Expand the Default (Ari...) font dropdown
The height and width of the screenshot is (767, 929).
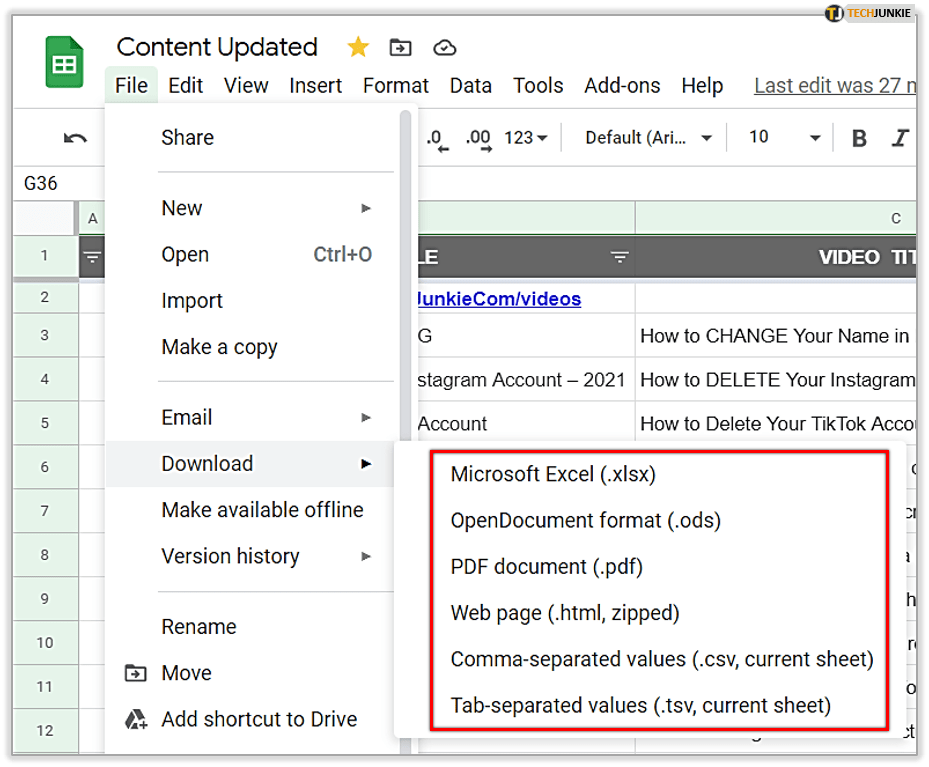click(x=648, y=138)
